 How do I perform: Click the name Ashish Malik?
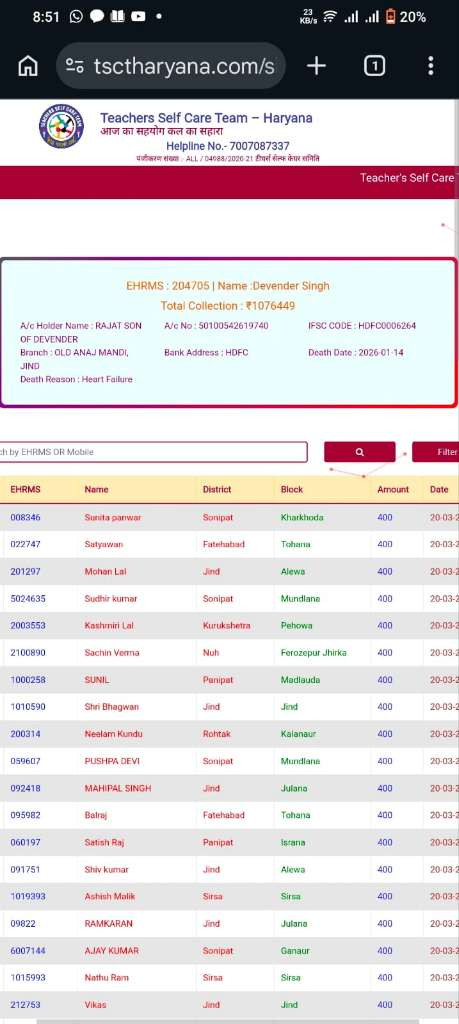pyautogui.click(x=110, y=897)
